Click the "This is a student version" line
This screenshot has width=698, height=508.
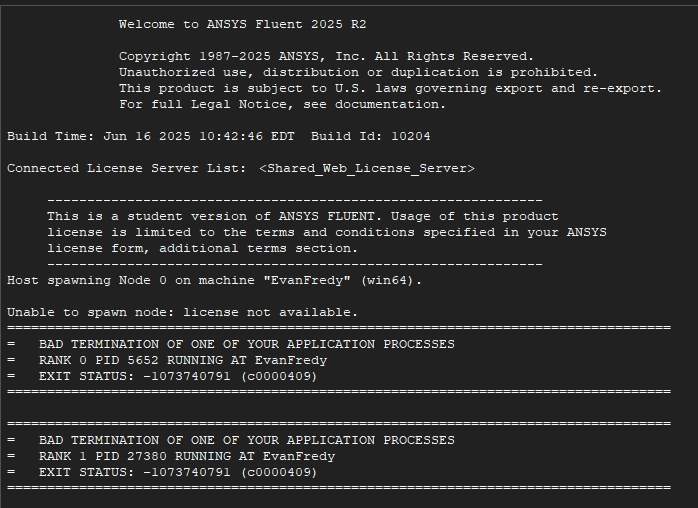coord(302,216)
